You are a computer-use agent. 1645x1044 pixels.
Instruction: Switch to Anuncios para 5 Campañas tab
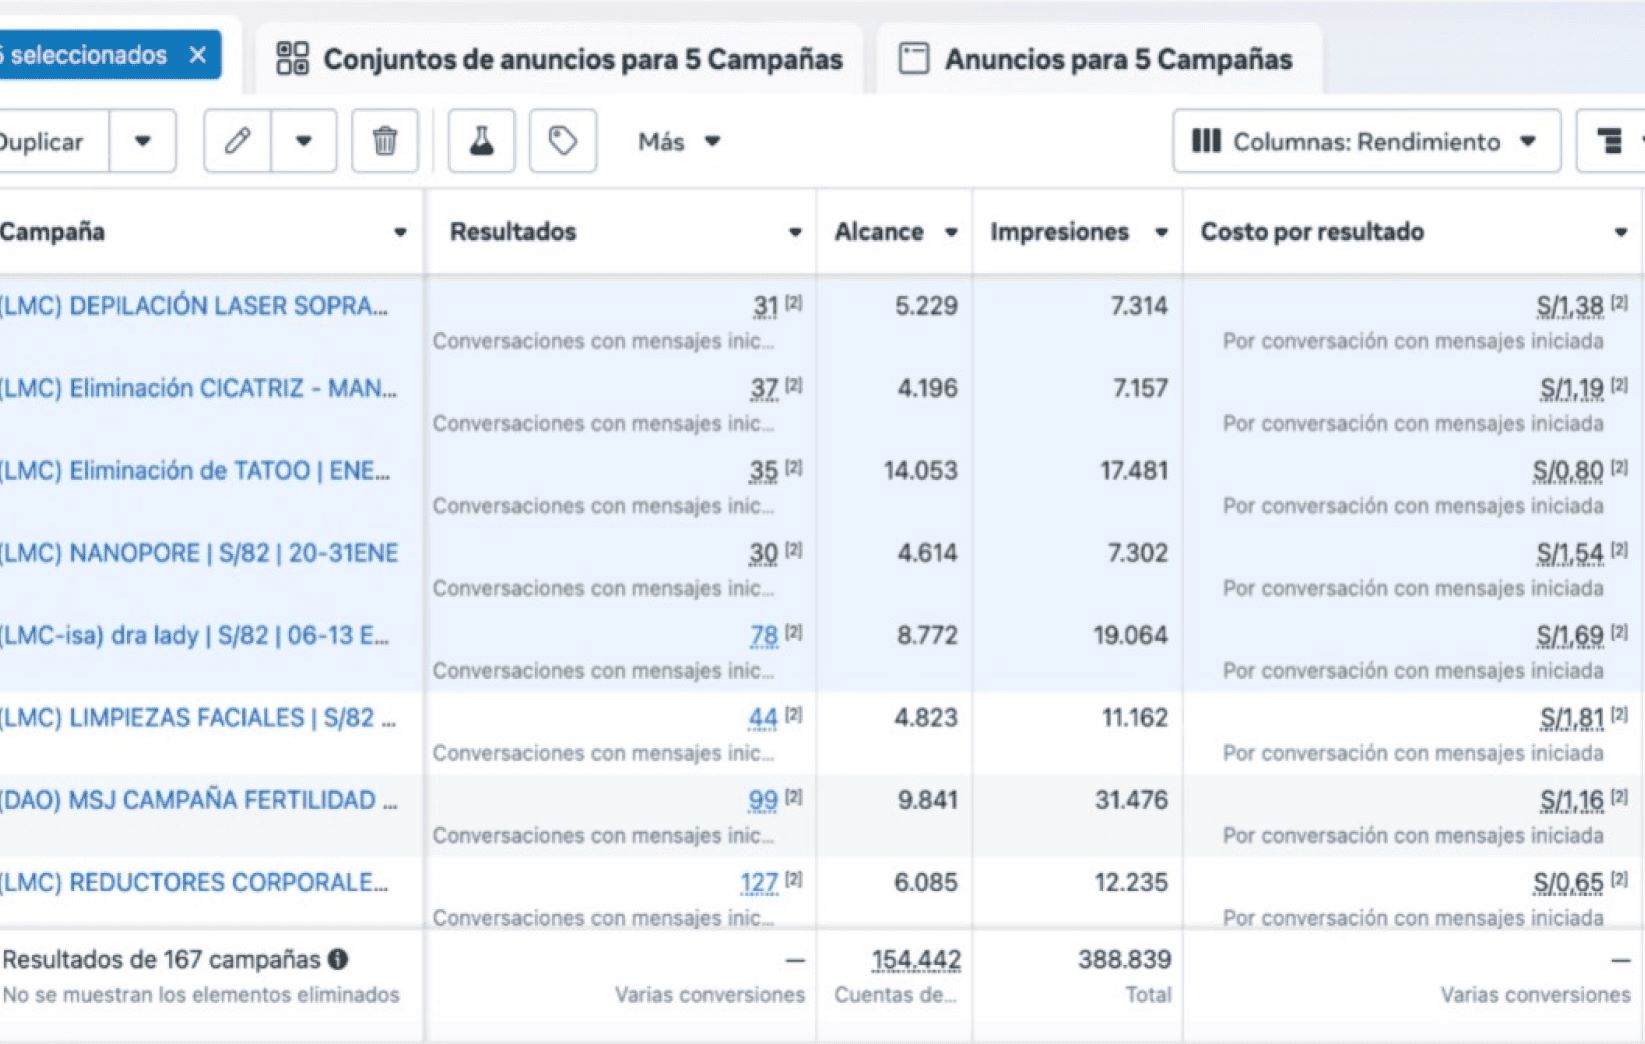point(1098,59)
